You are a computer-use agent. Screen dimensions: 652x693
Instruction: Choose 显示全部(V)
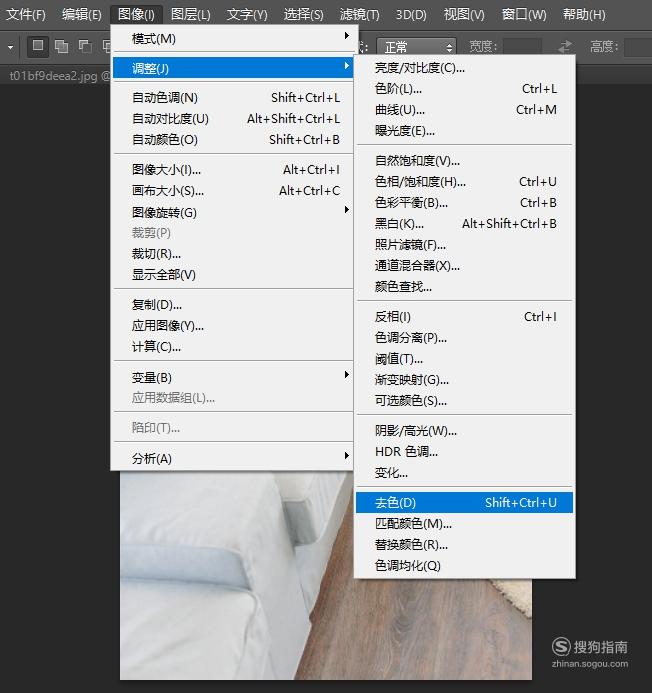(233, 274)
